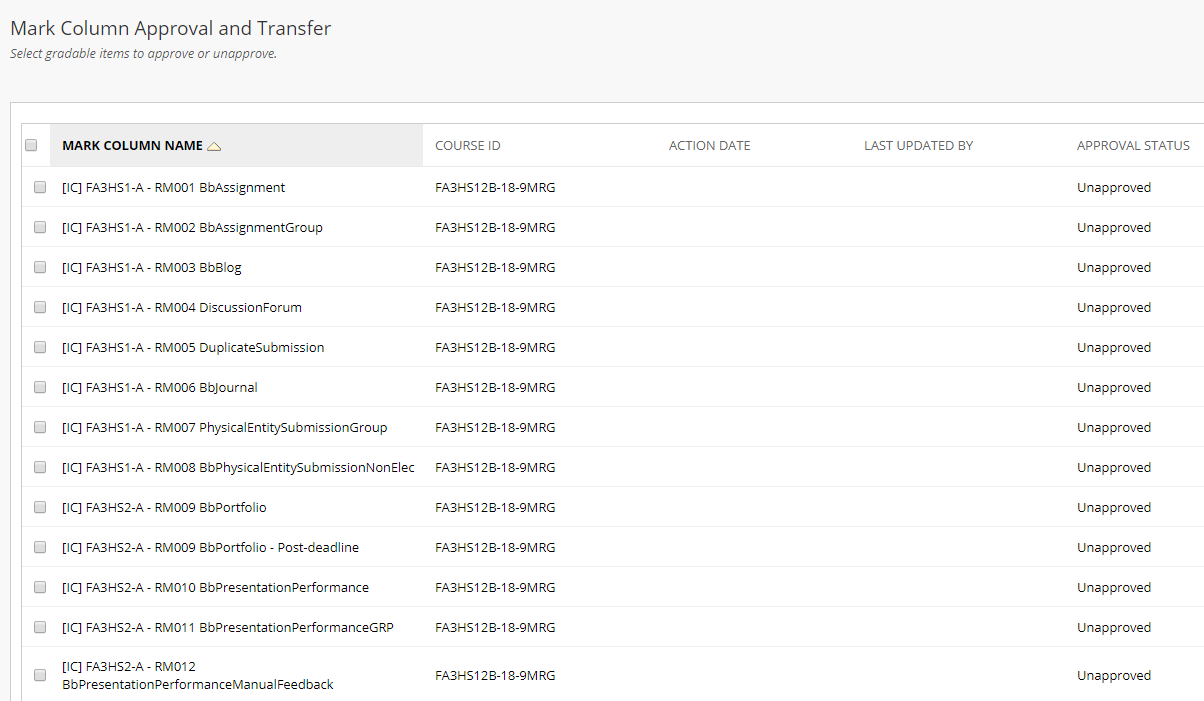Click the sort arrow beside Mark Column Name
The image size is (1204, 701).
[214, 146]
